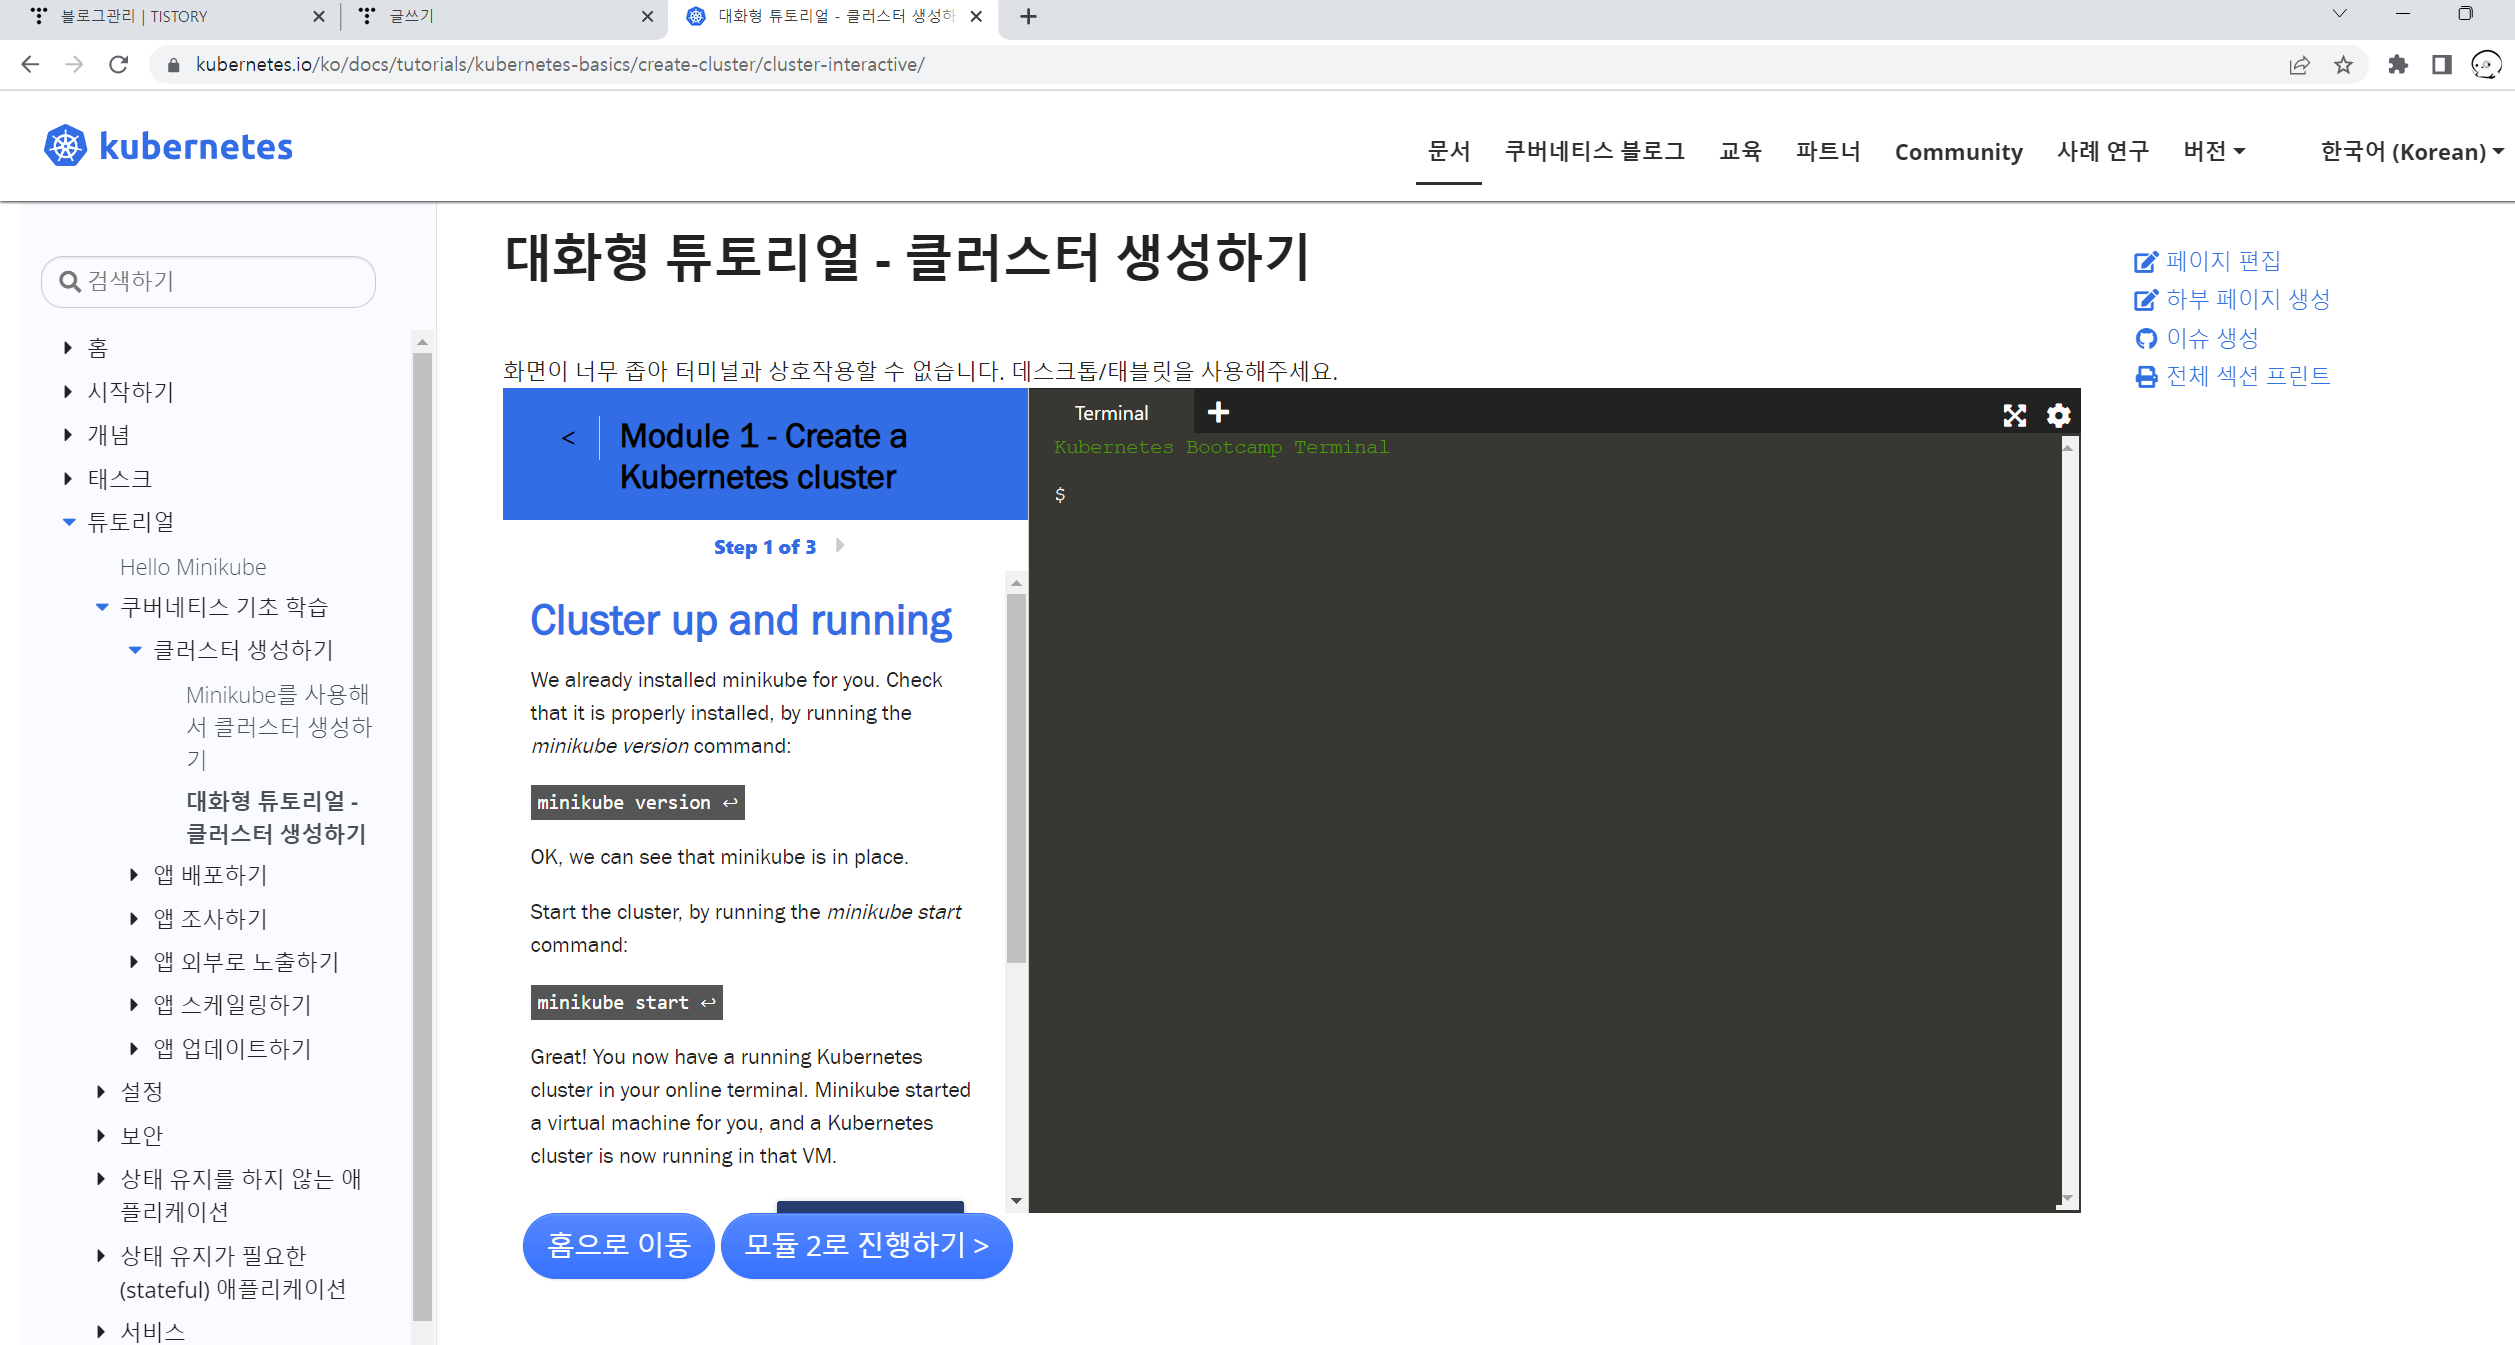This screenshot has width=2515, height=1345.
Task: Open the 버전 dropdown menu
Action: point(2214,151)
